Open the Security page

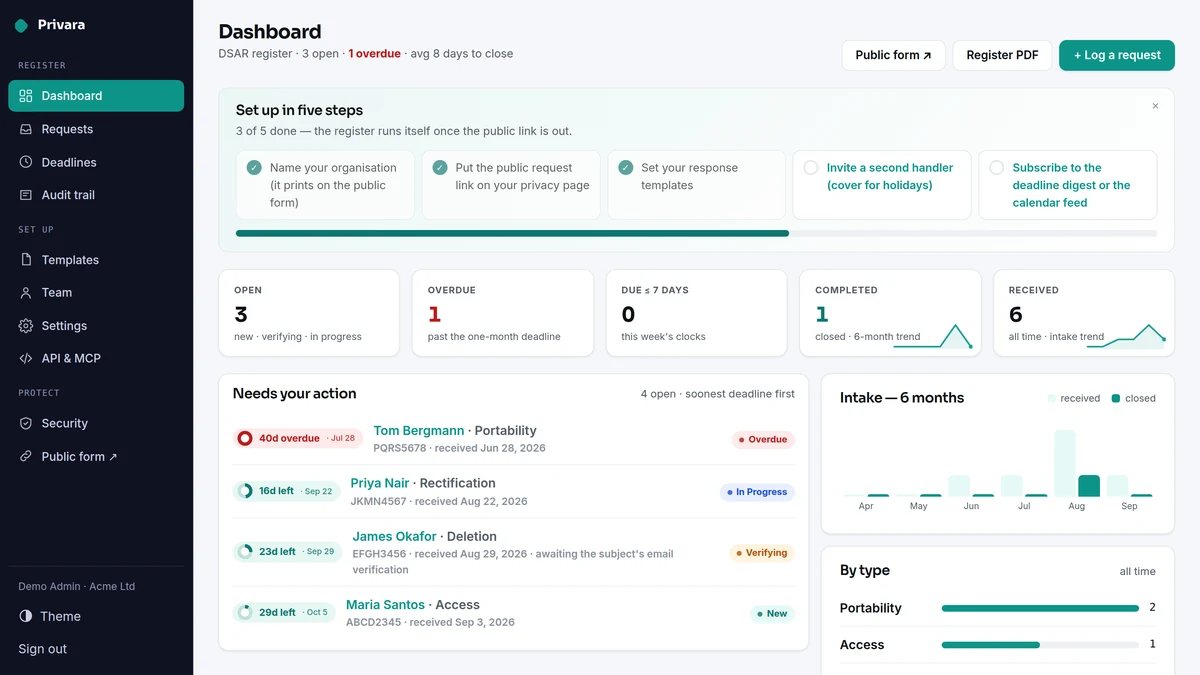click(96, 423)
